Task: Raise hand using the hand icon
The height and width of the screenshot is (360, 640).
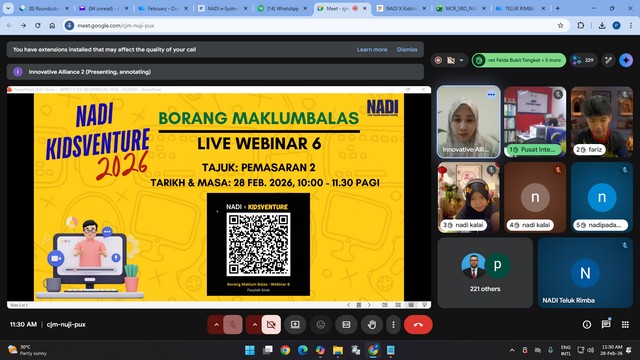Action: 371,325
